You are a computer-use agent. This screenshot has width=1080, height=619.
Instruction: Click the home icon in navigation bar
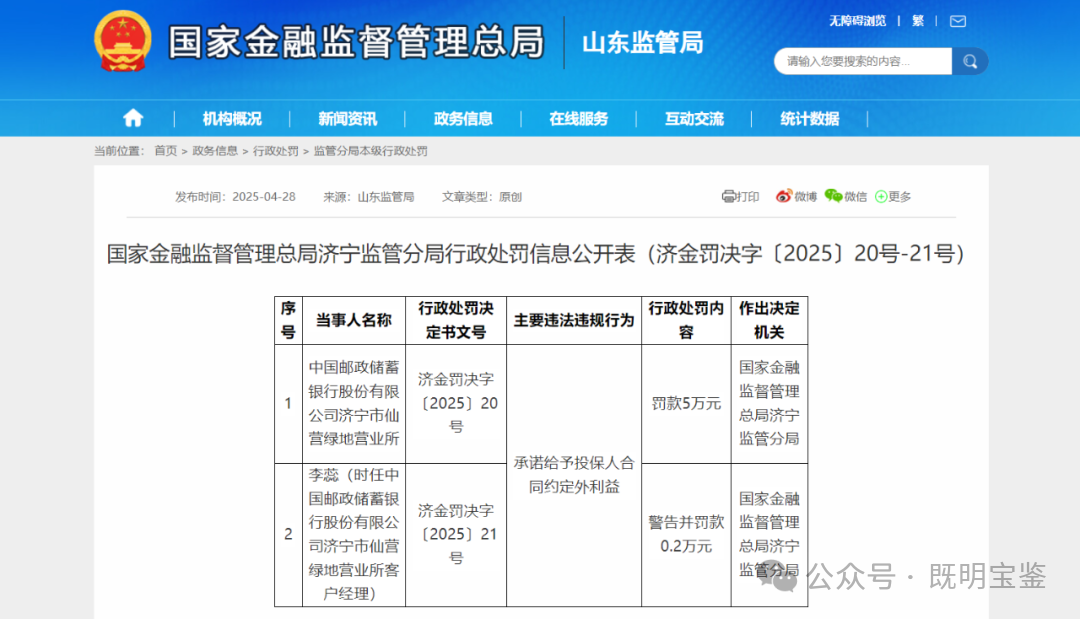coord(133,118)
